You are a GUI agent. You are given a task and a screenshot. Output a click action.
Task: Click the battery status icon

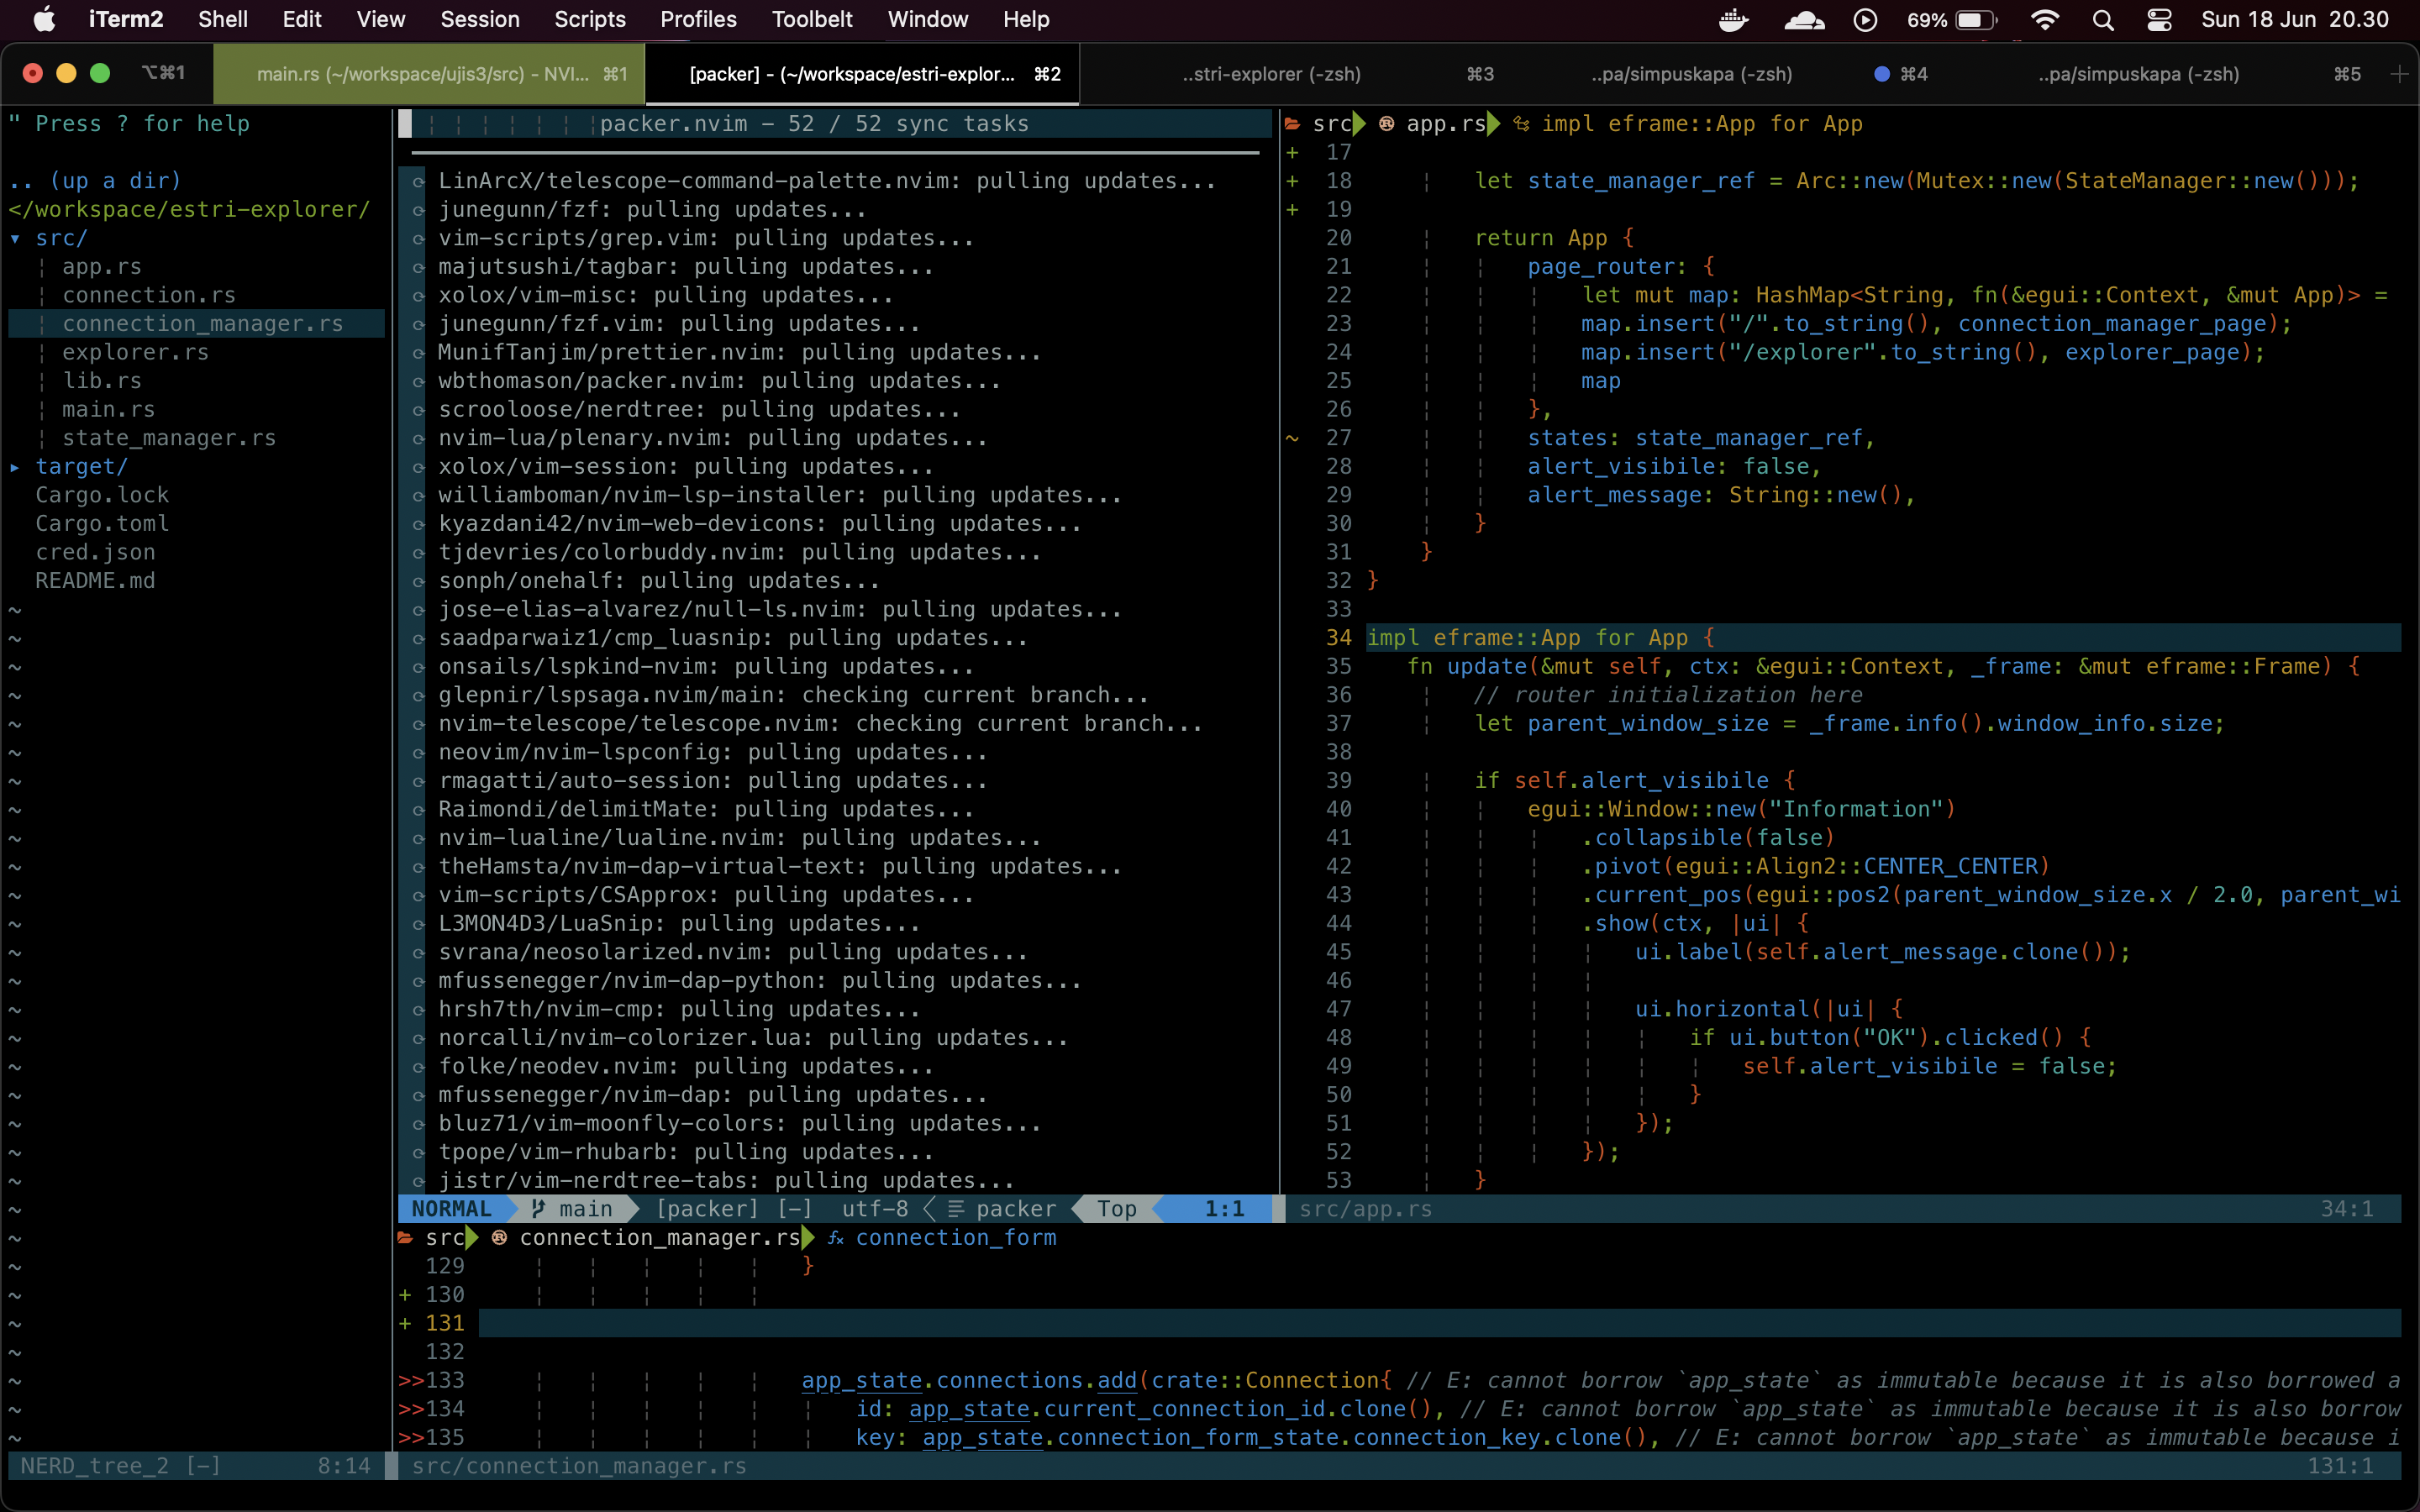[1975, 20]
